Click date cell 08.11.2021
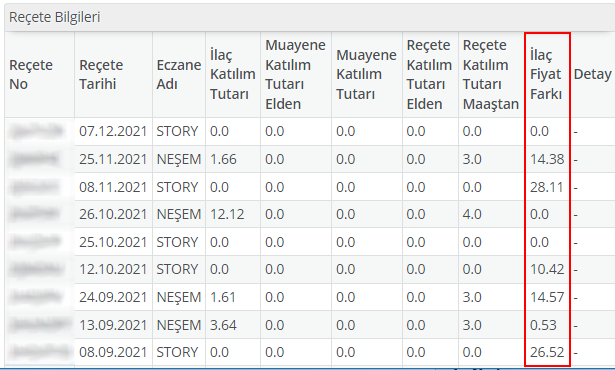 (113, 187)
